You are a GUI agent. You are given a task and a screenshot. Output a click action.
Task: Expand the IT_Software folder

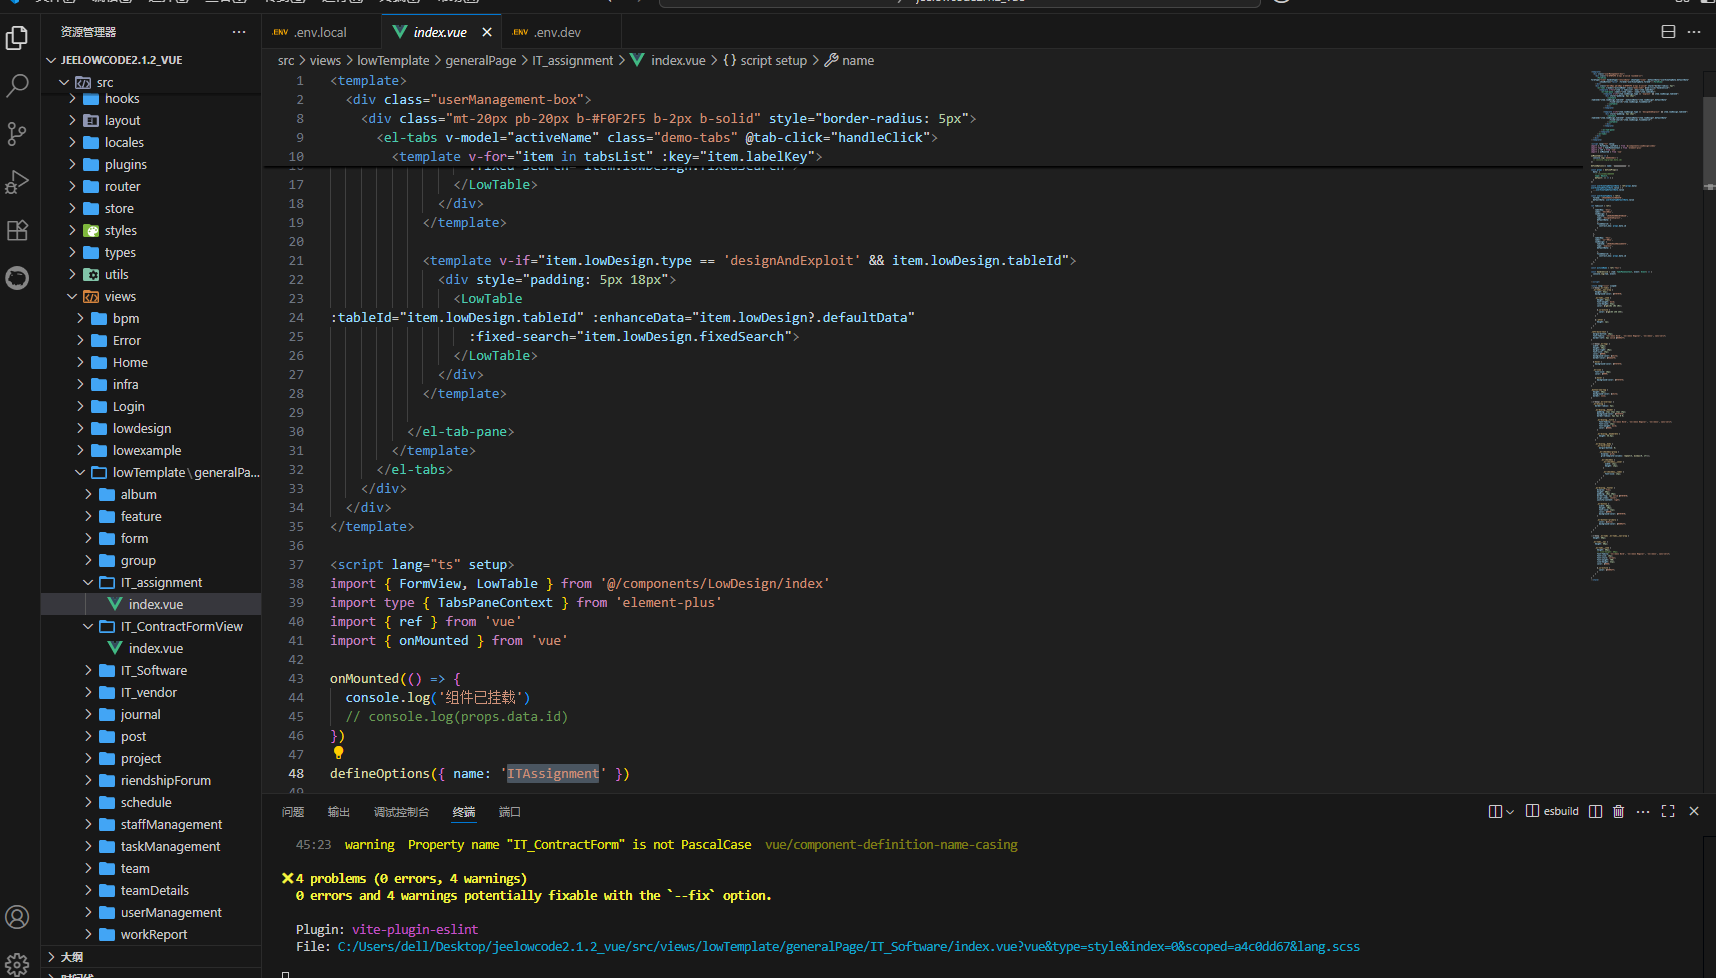(x=151, y=671)
